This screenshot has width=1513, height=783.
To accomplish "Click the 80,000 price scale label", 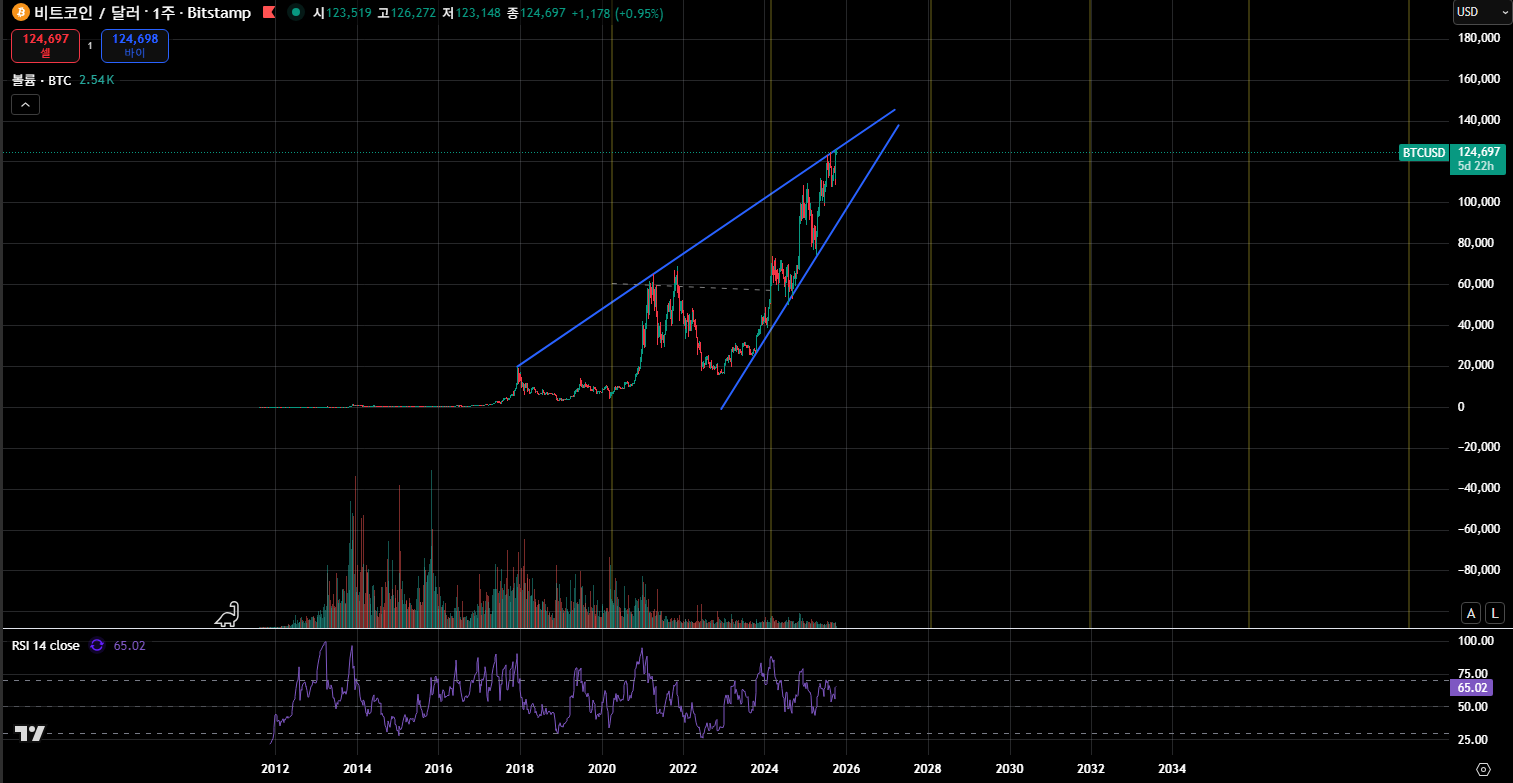I will point(1478,243).
